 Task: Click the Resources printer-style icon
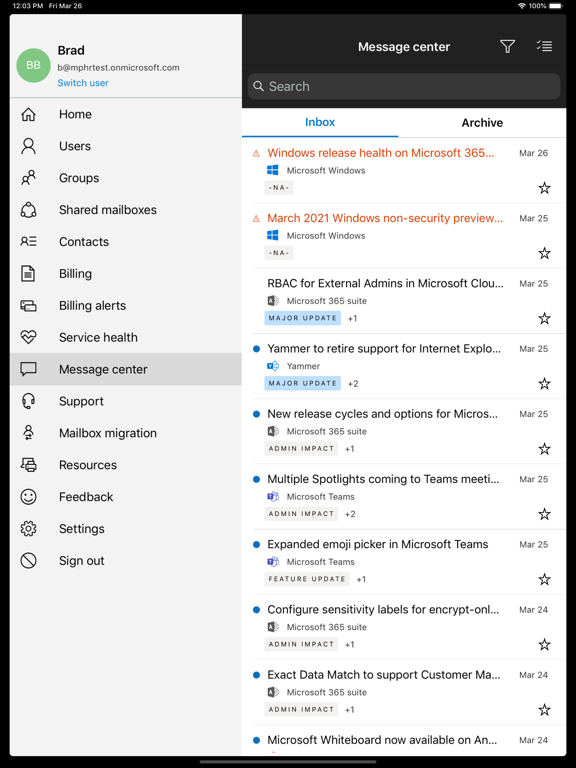tap(28, 465)
